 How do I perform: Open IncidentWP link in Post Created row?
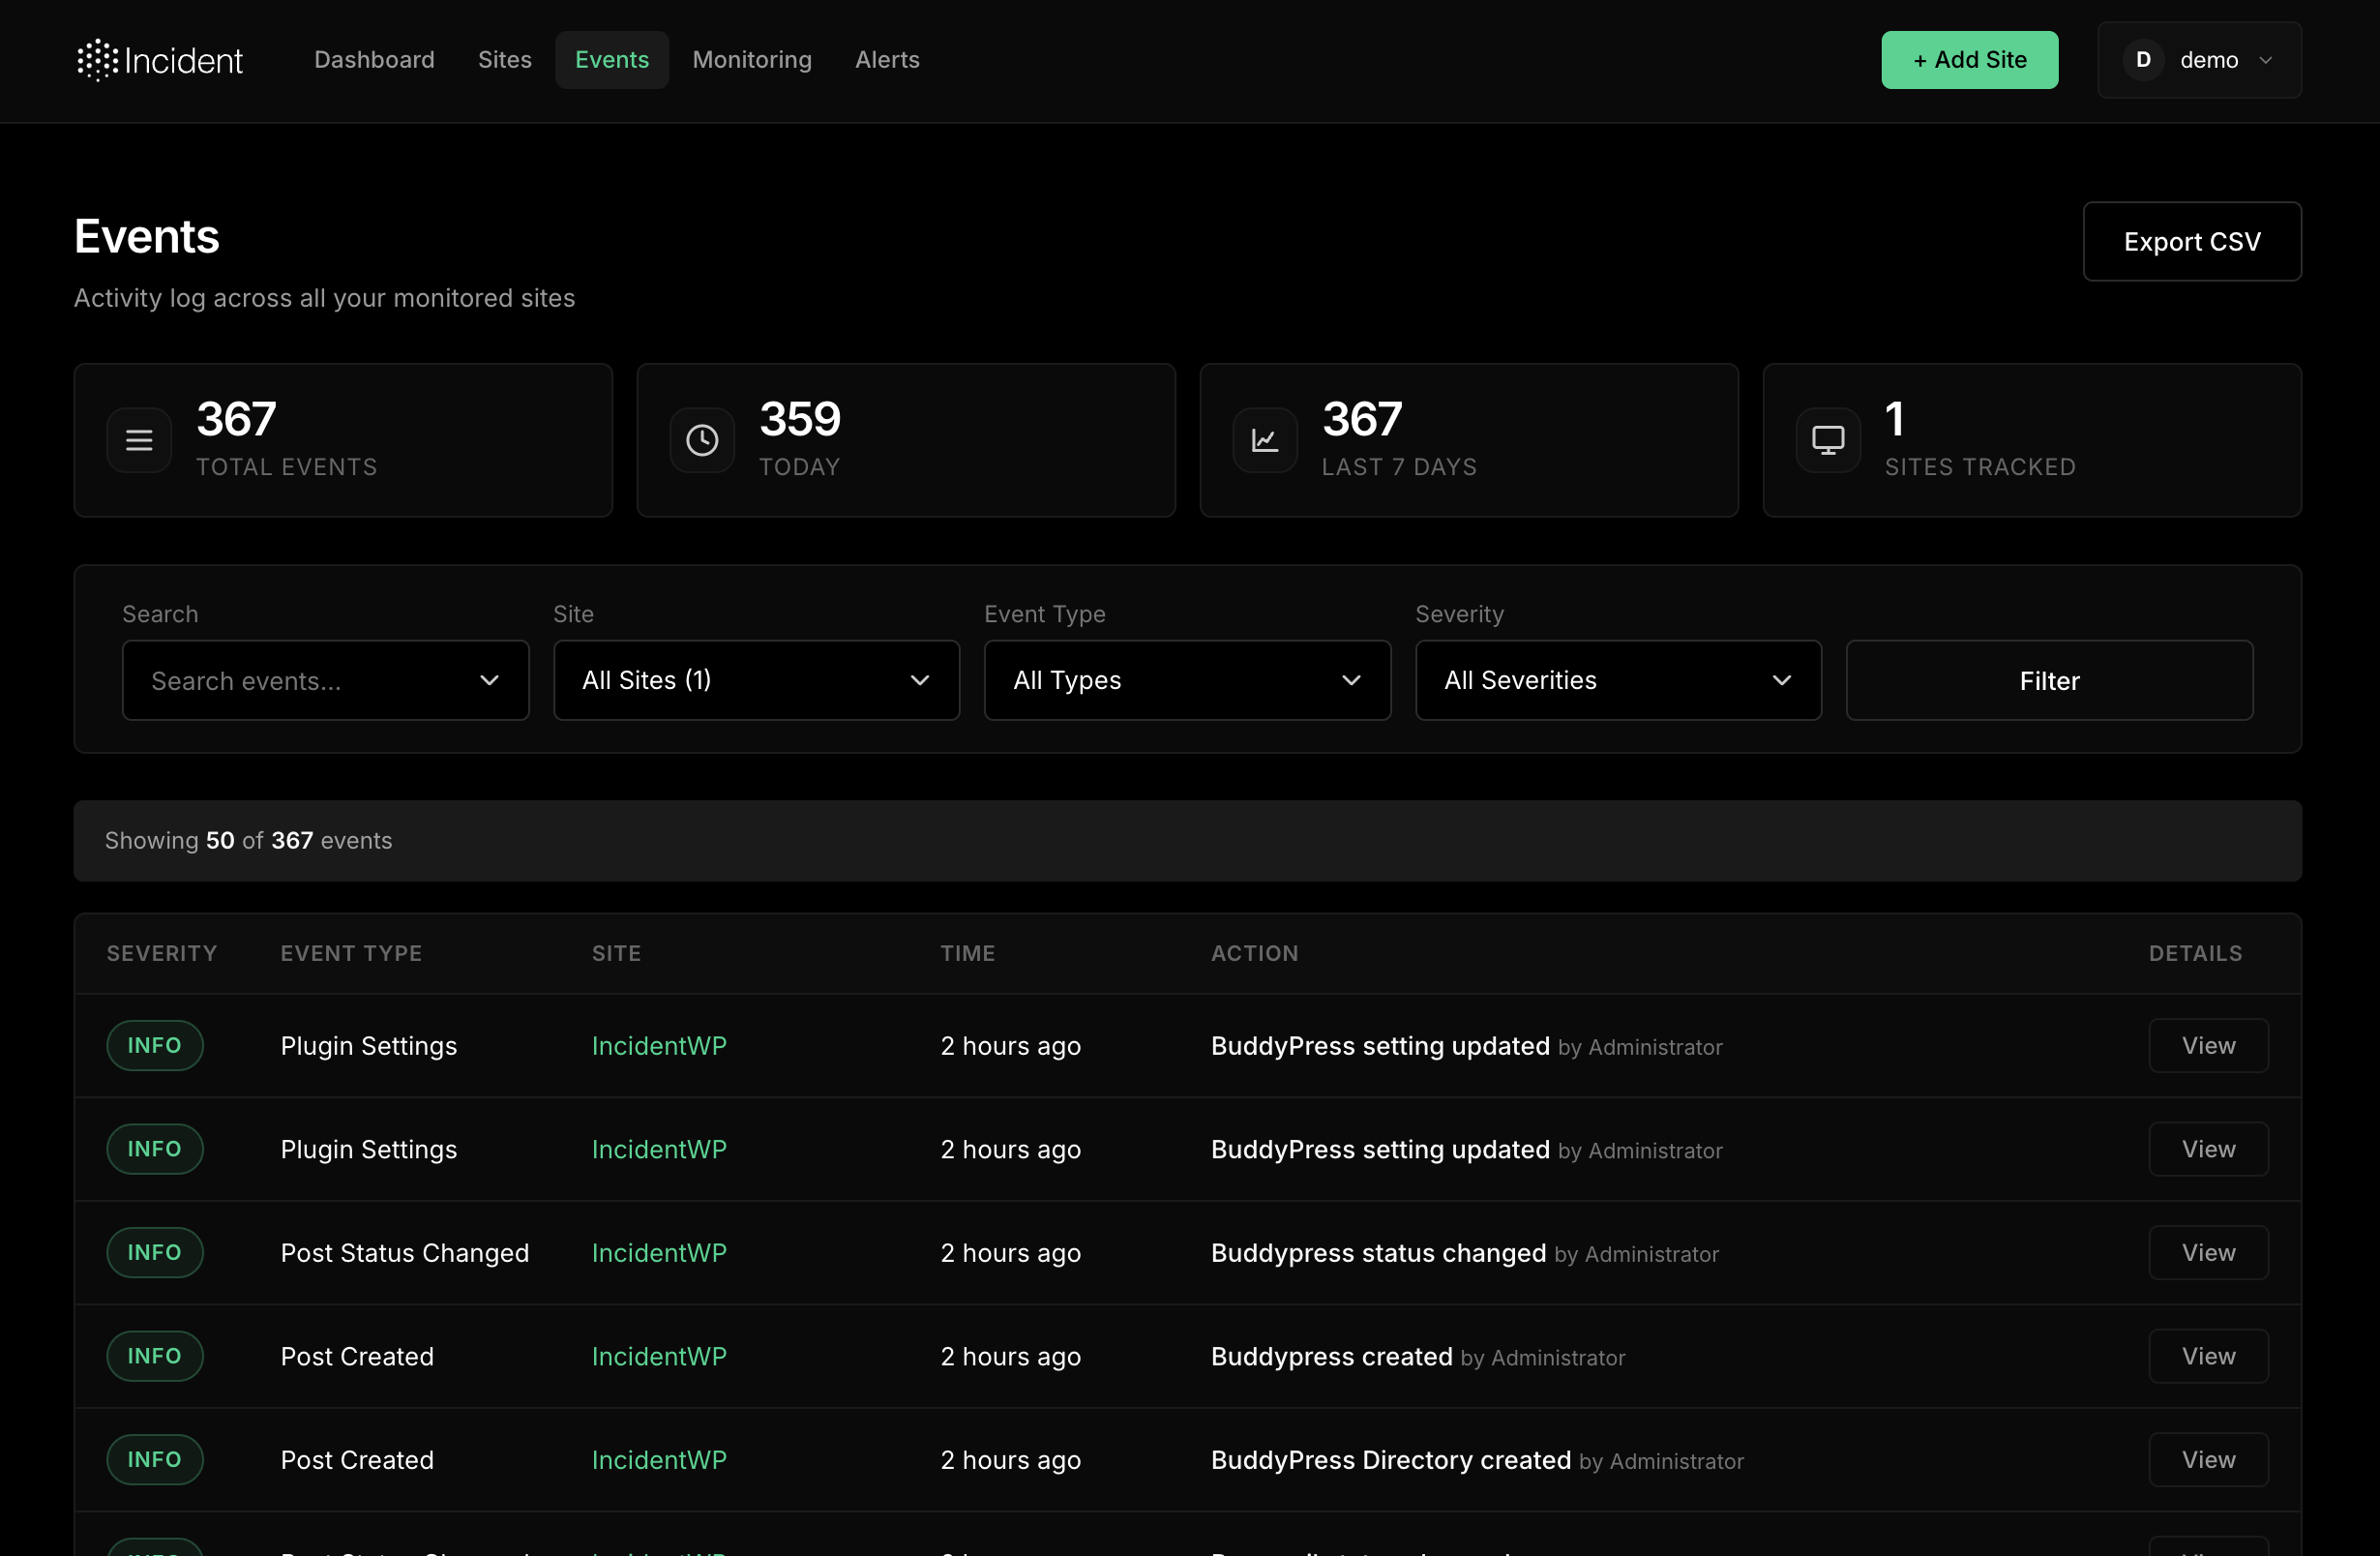coord(659,1356)
